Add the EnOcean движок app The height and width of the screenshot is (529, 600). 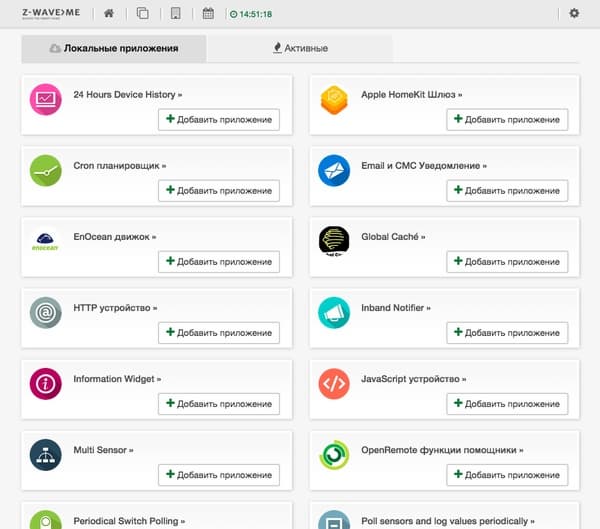pos(219,262)
